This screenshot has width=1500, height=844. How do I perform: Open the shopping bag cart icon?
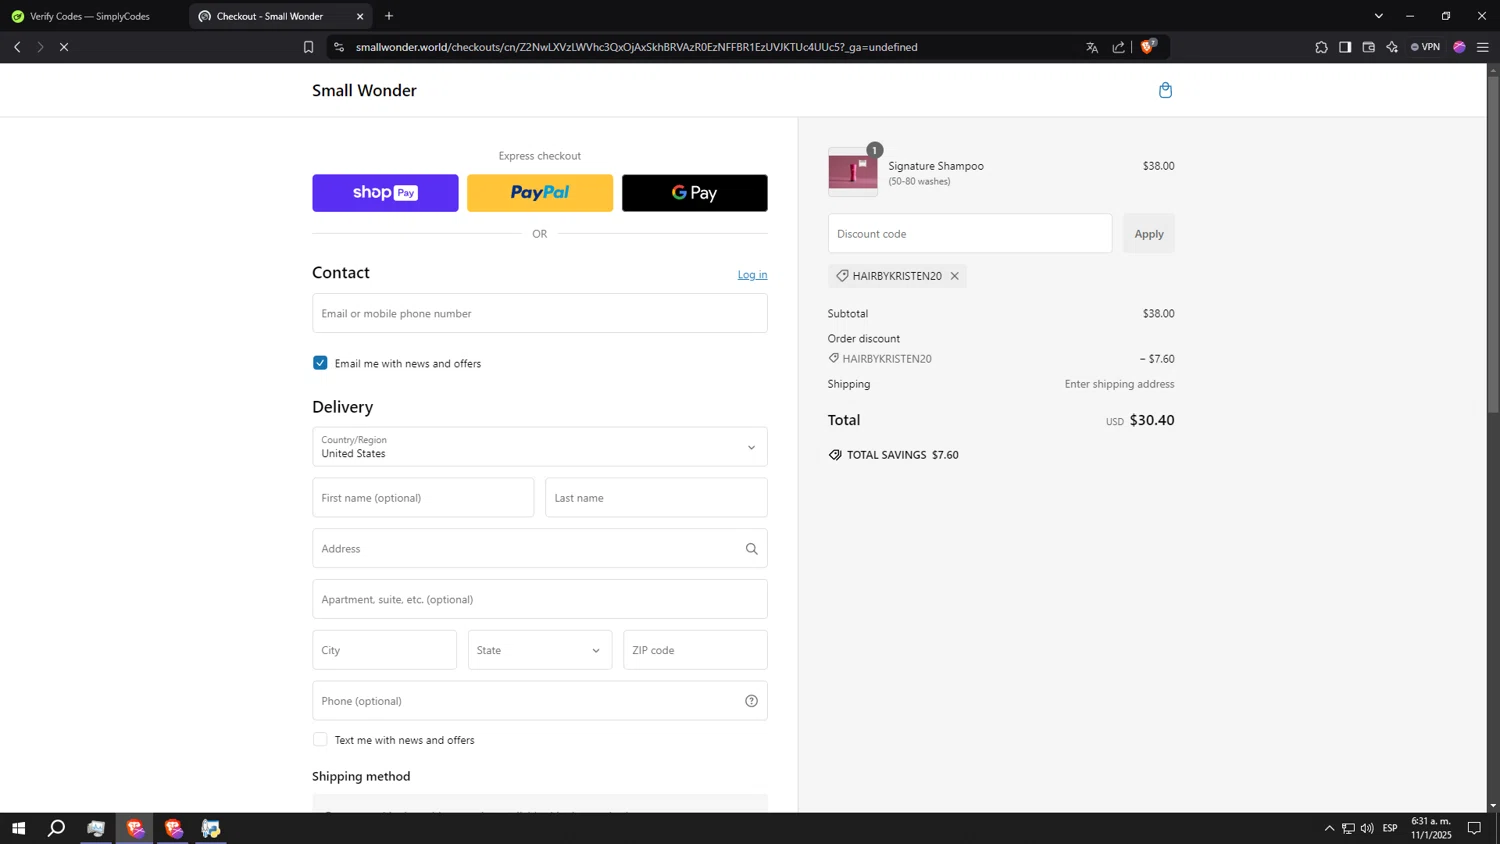1165,91
